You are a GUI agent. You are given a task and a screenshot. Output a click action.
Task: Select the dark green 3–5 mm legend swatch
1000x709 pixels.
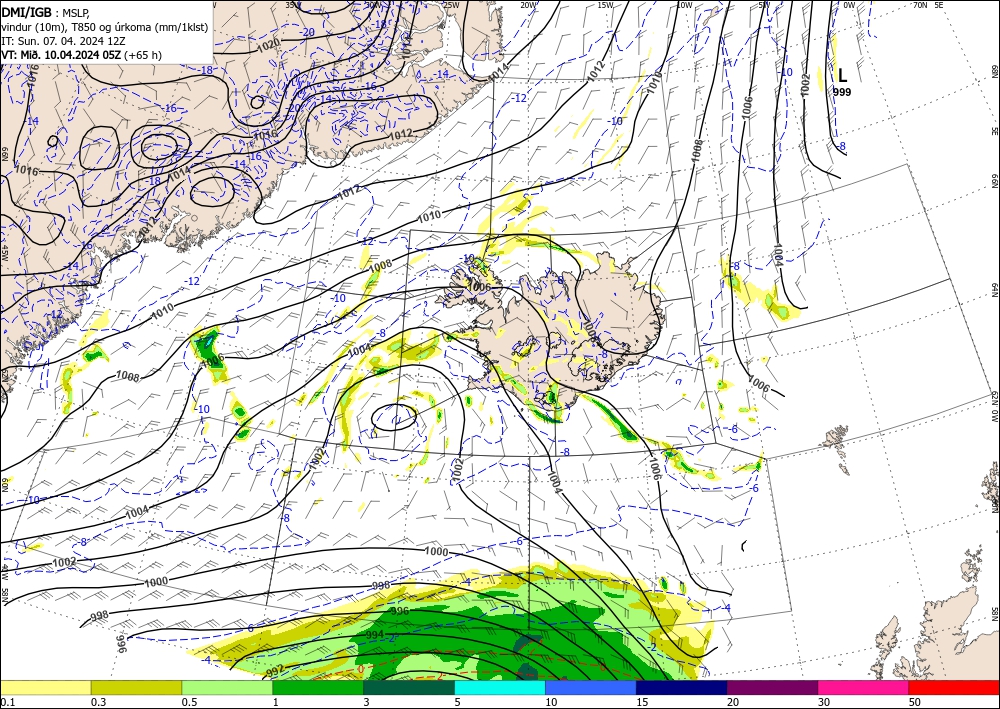click(409, 687)
